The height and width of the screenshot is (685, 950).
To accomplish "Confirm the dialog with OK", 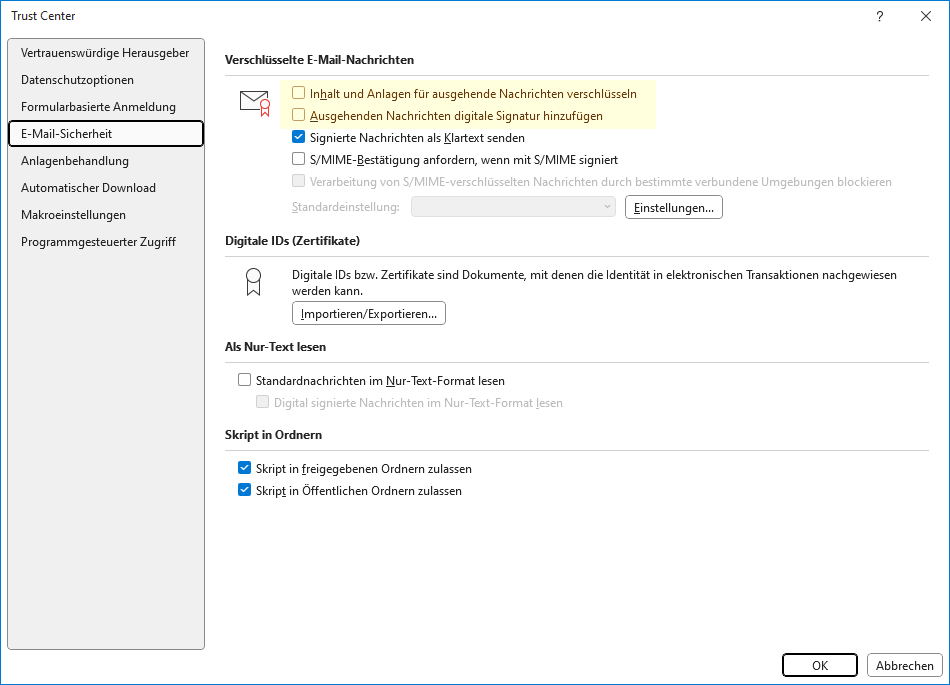I will (820, 665).
